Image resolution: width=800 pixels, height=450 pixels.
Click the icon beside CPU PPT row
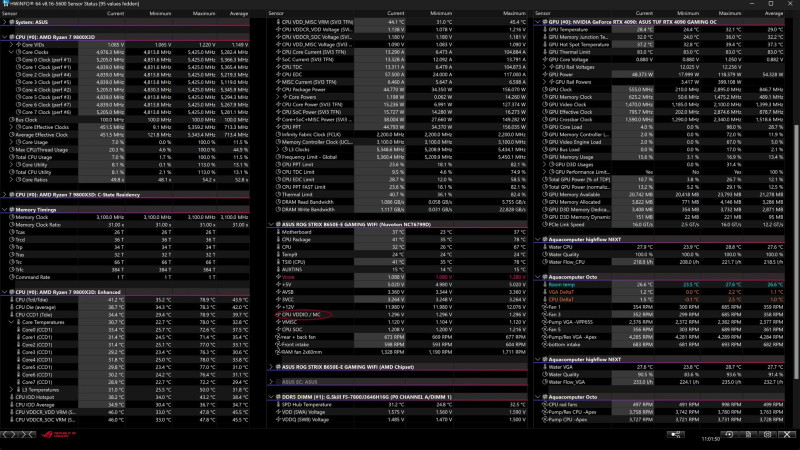(278, 127)
